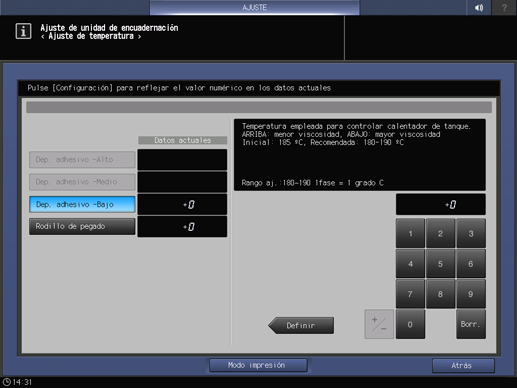Clear the entry with Borr. key

(471, 324)
